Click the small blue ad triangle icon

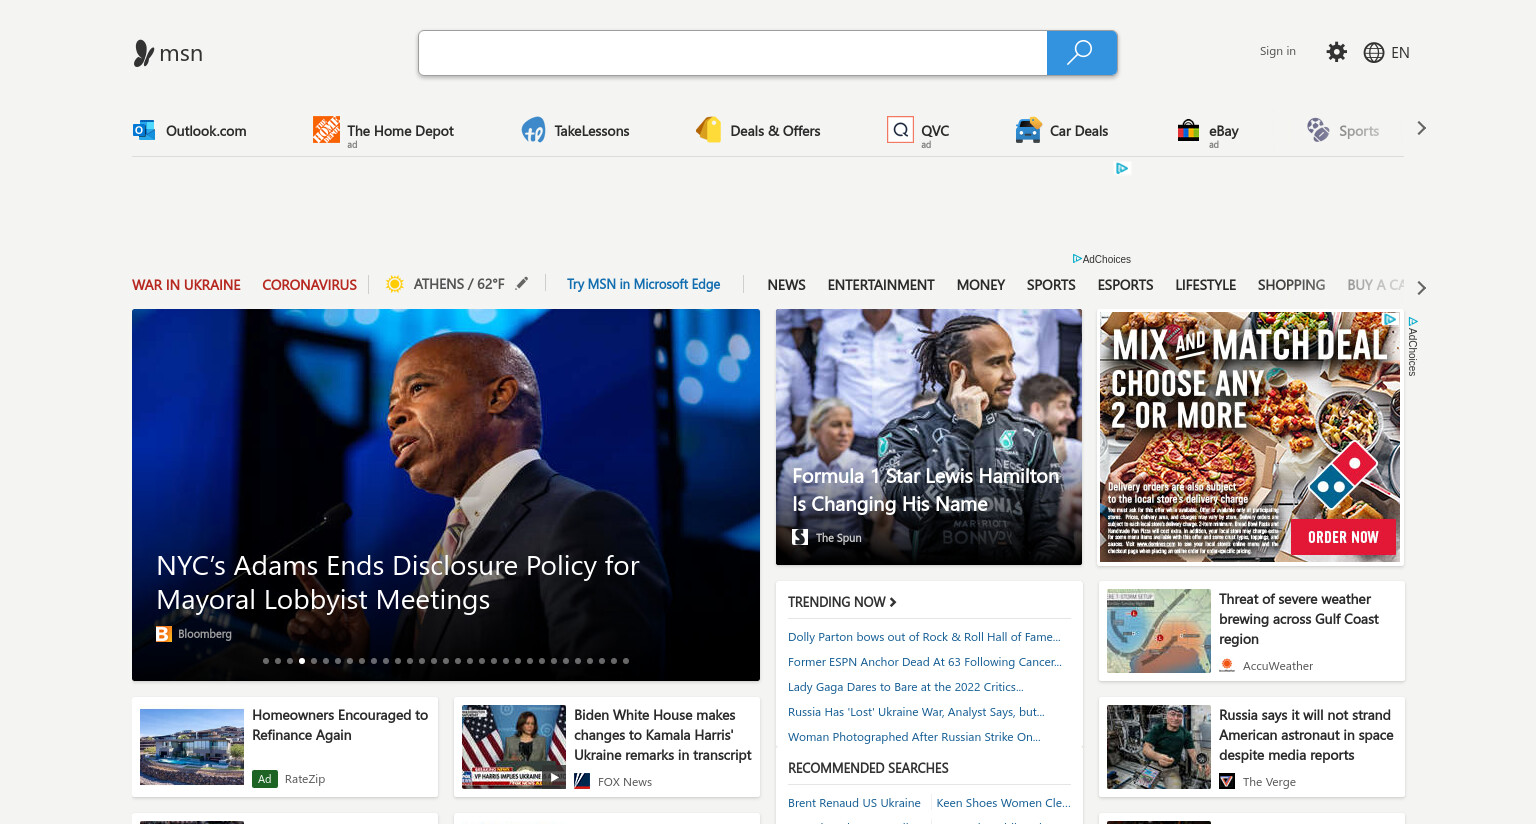point(1122,168)
